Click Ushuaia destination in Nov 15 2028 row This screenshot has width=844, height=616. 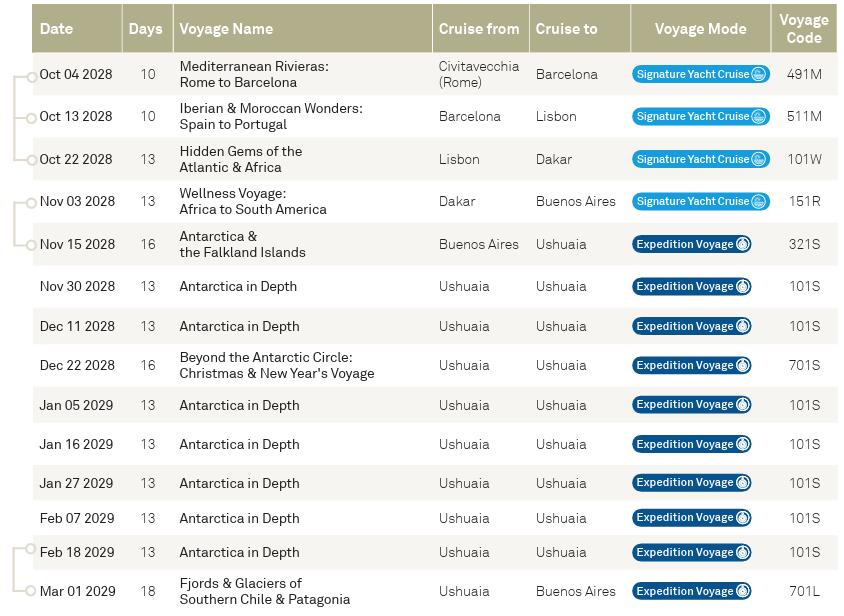(x=561, y=244)
